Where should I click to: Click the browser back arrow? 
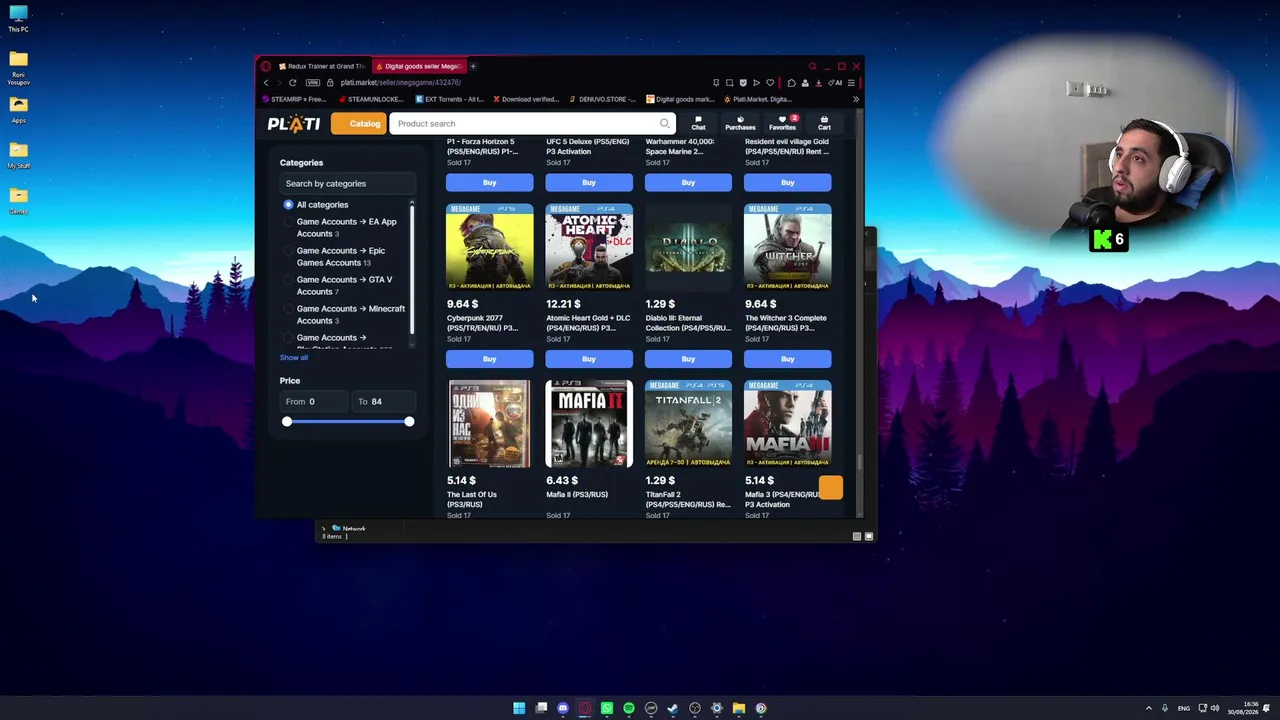(266, 83)
